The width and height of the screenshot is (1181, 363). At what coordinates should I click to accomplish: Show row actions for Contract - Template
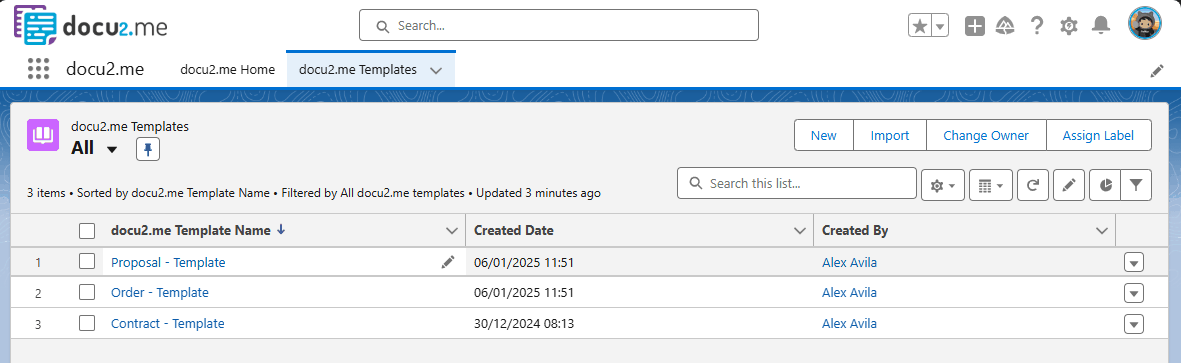[x=1134, y=324]
